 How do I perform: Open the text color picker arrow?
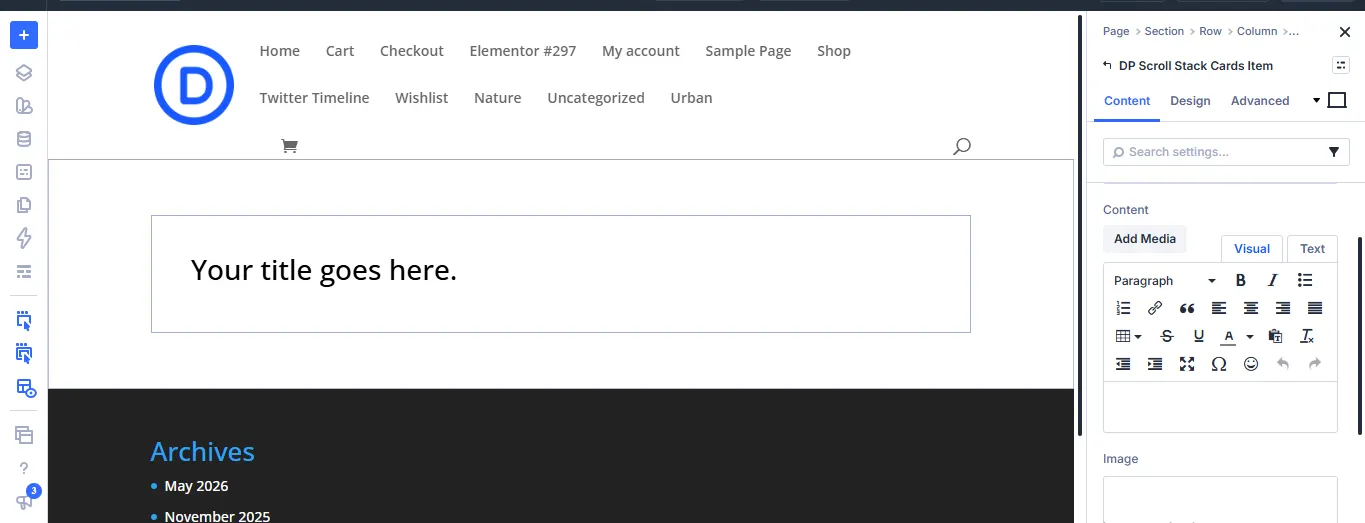coord(1250,337)
